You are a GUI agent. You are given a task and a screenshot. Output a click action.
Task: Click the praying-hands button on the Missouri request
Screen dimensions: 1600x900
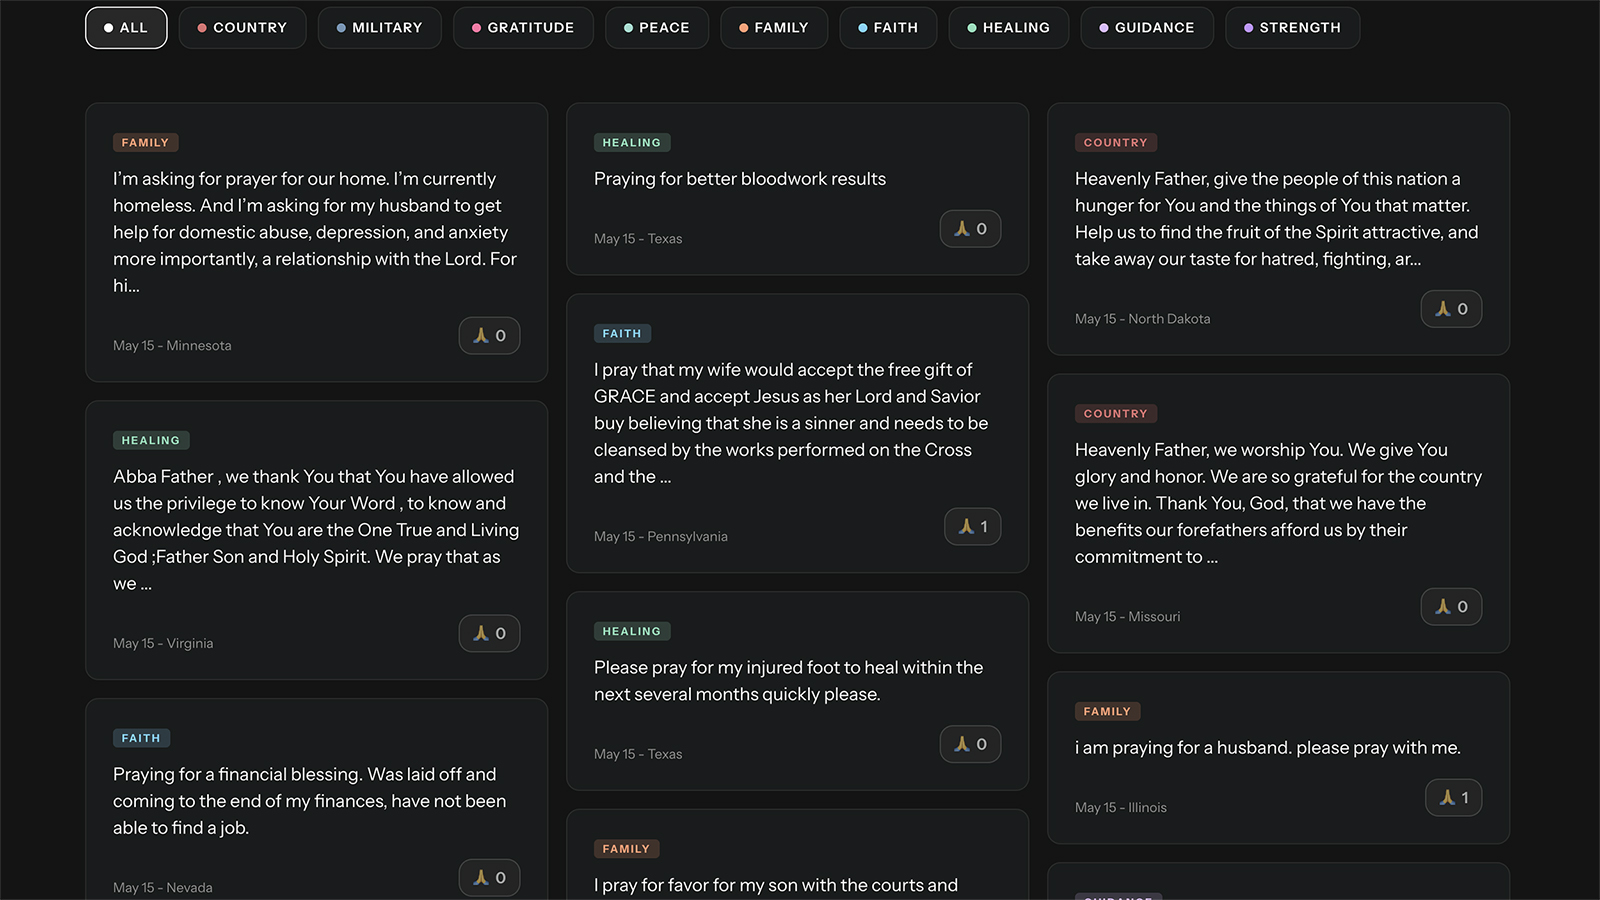tap(1451, 607)
